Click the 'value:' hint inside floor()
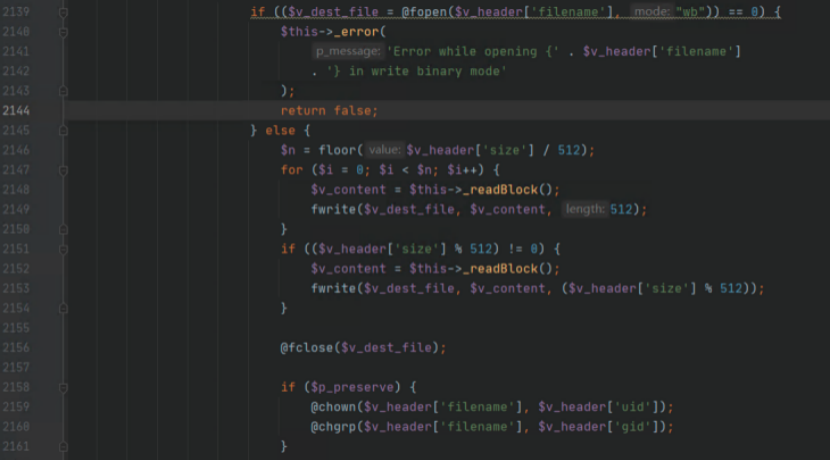Screen dimensions: 830x462 pyautogui.click(x=384, y=150)
